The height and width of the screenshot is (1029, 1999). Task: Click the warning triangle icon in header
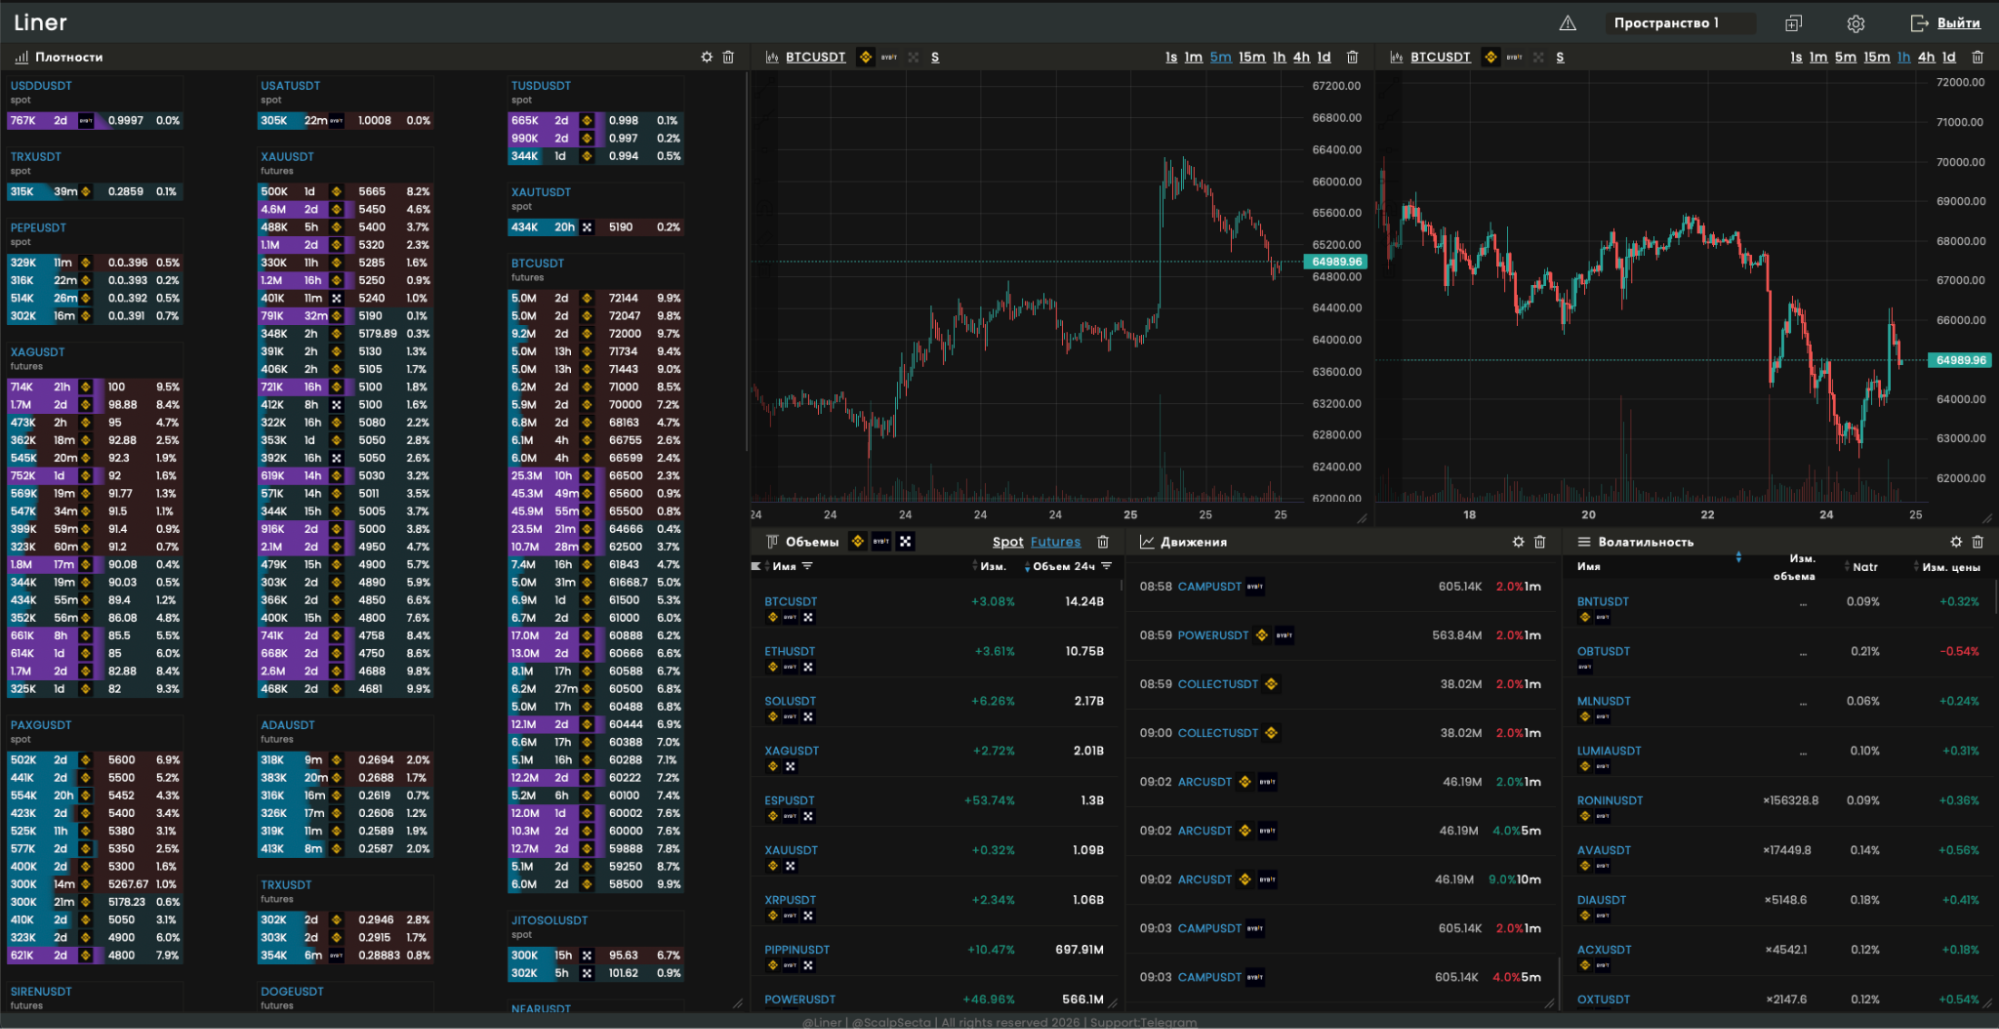pos(1567,23)
